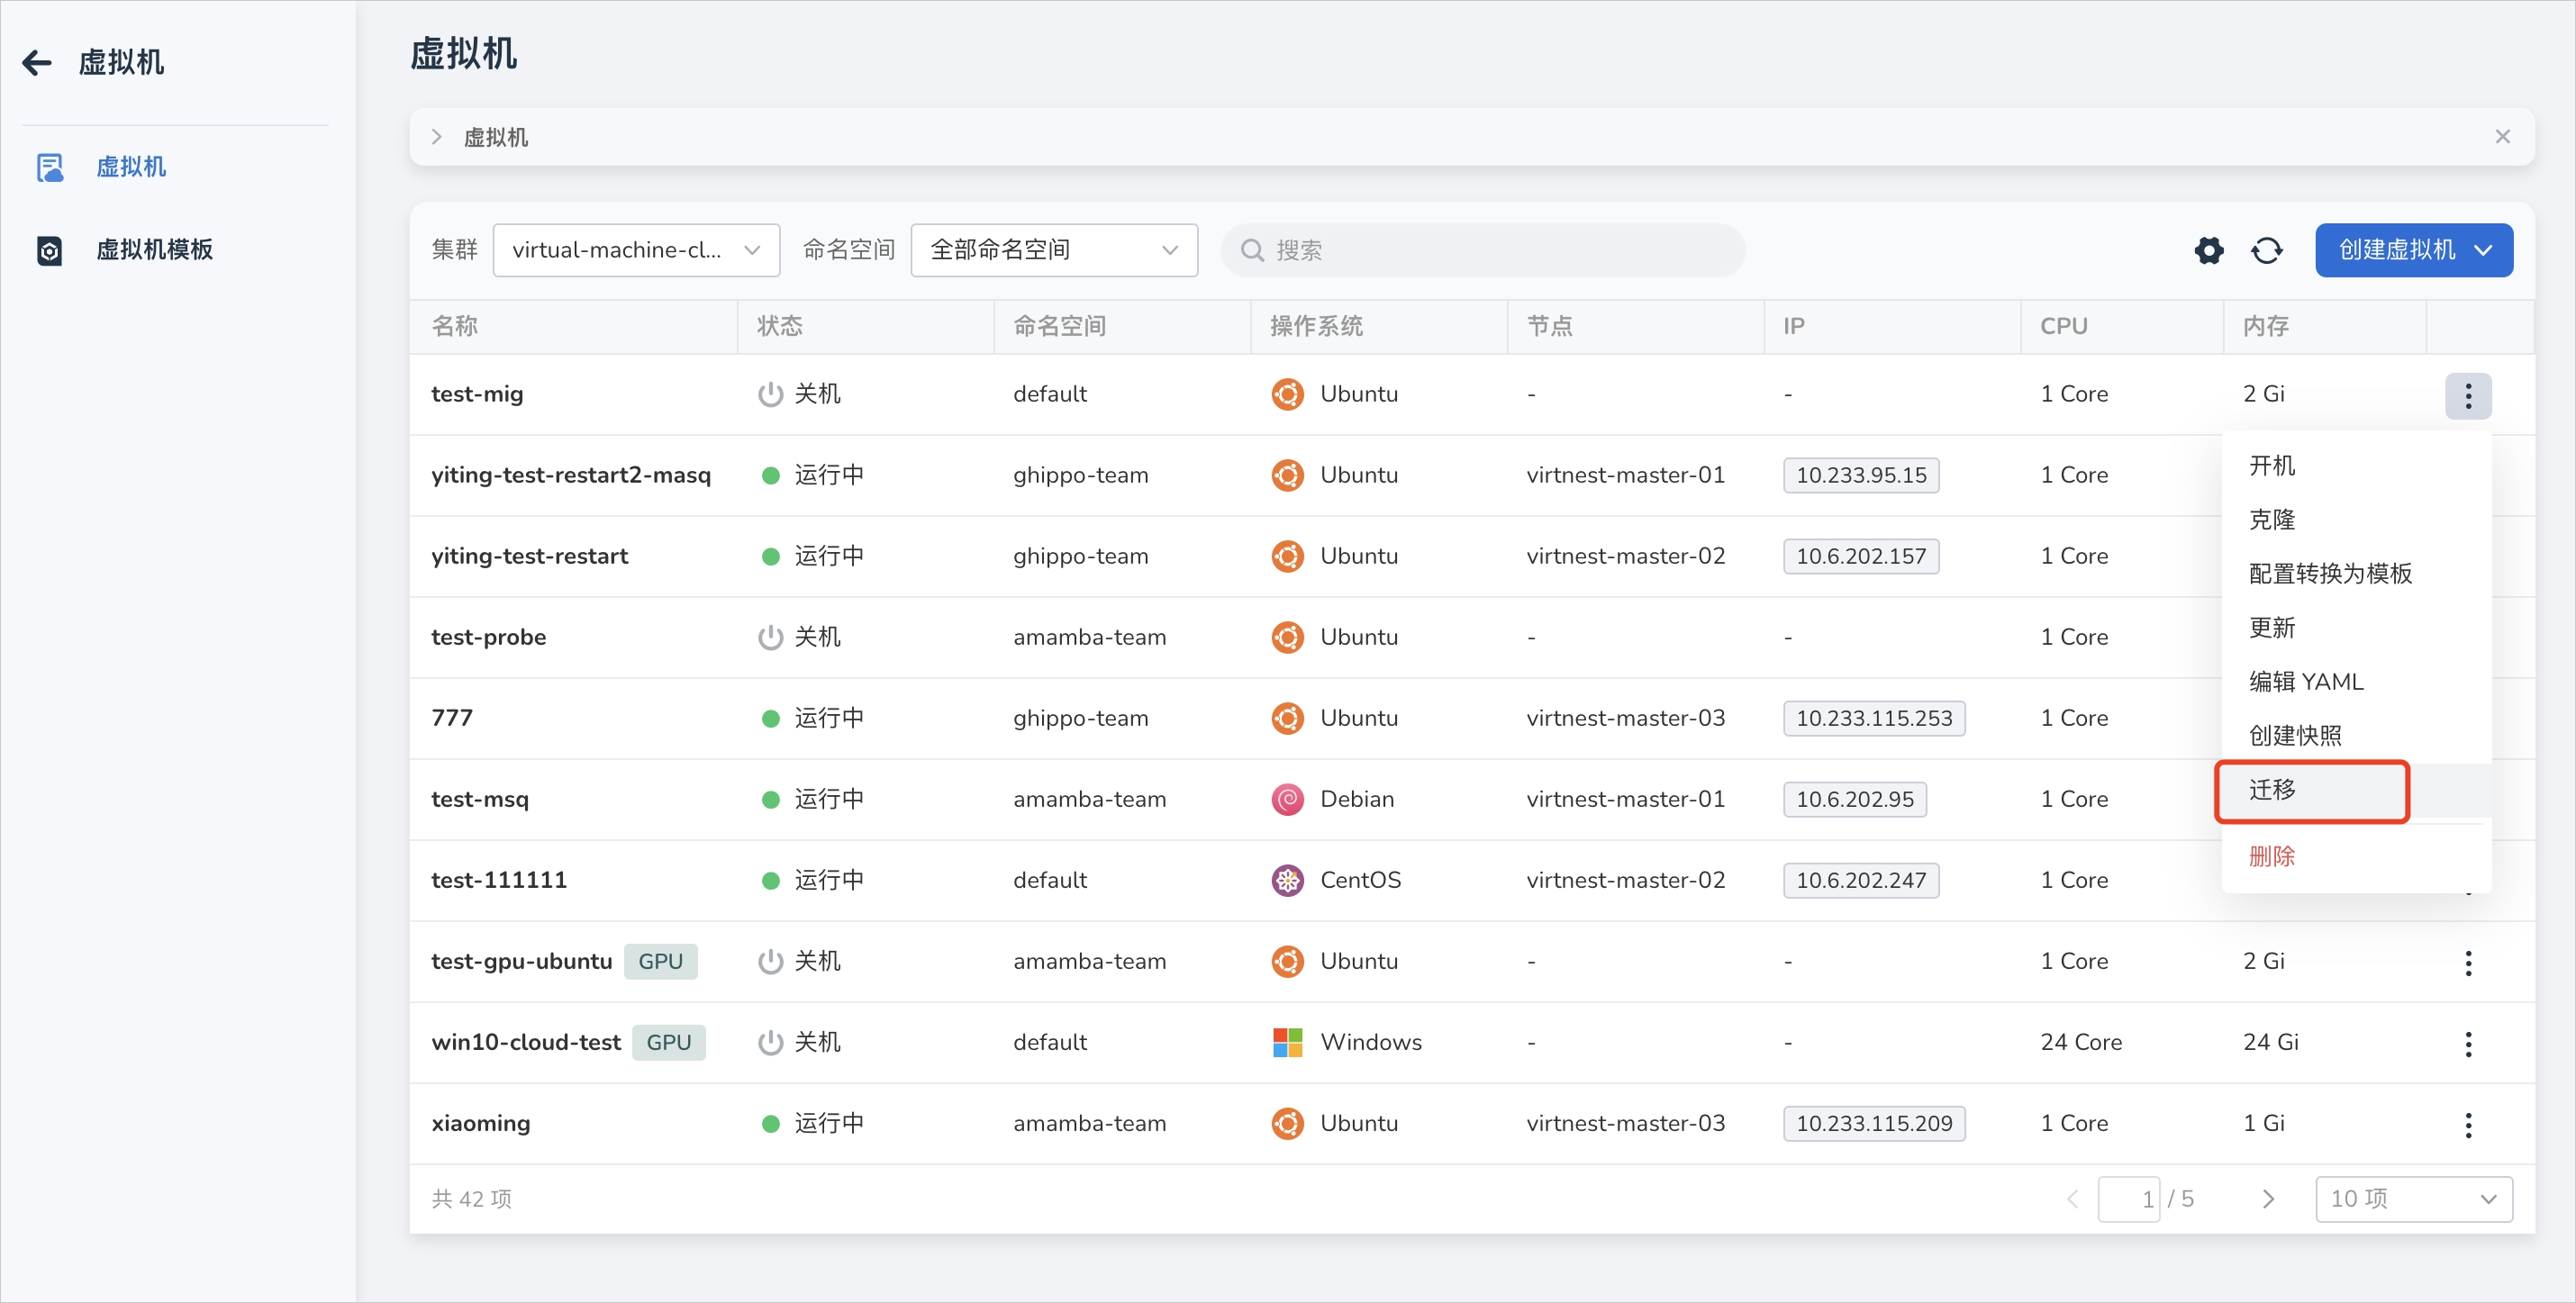Viewport: 2576px width, 1303px height.
Task: Select 配置转换为模板 menu entry
Action: (x=2356, y=573)
